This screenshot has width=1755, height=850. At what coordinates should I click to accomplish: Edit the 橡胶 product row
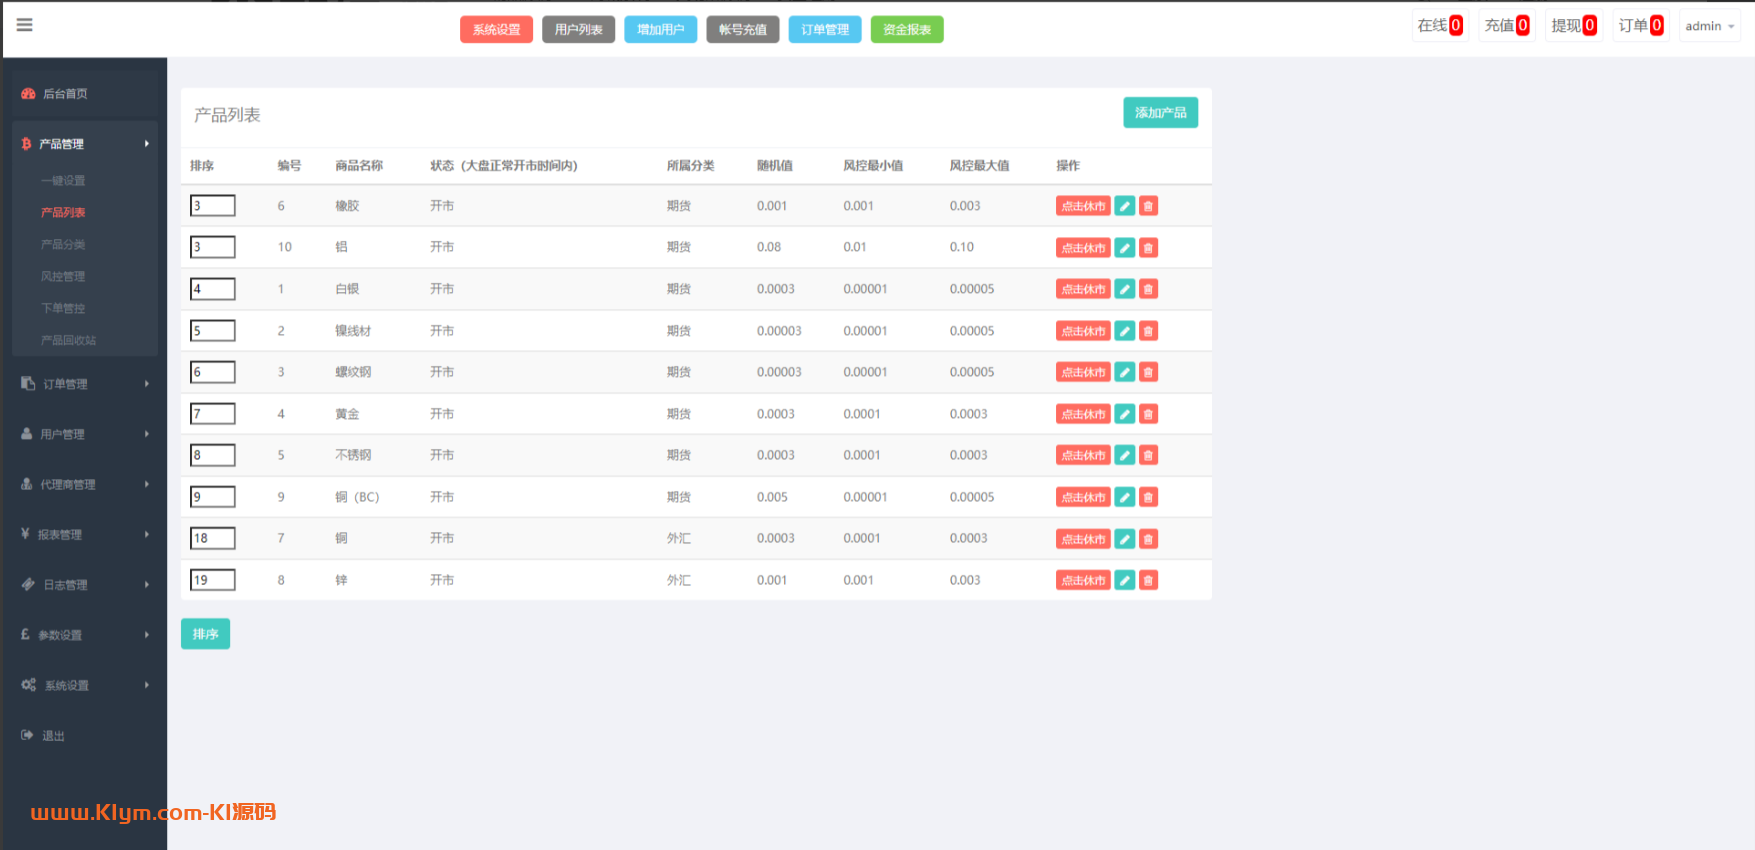1125,206
